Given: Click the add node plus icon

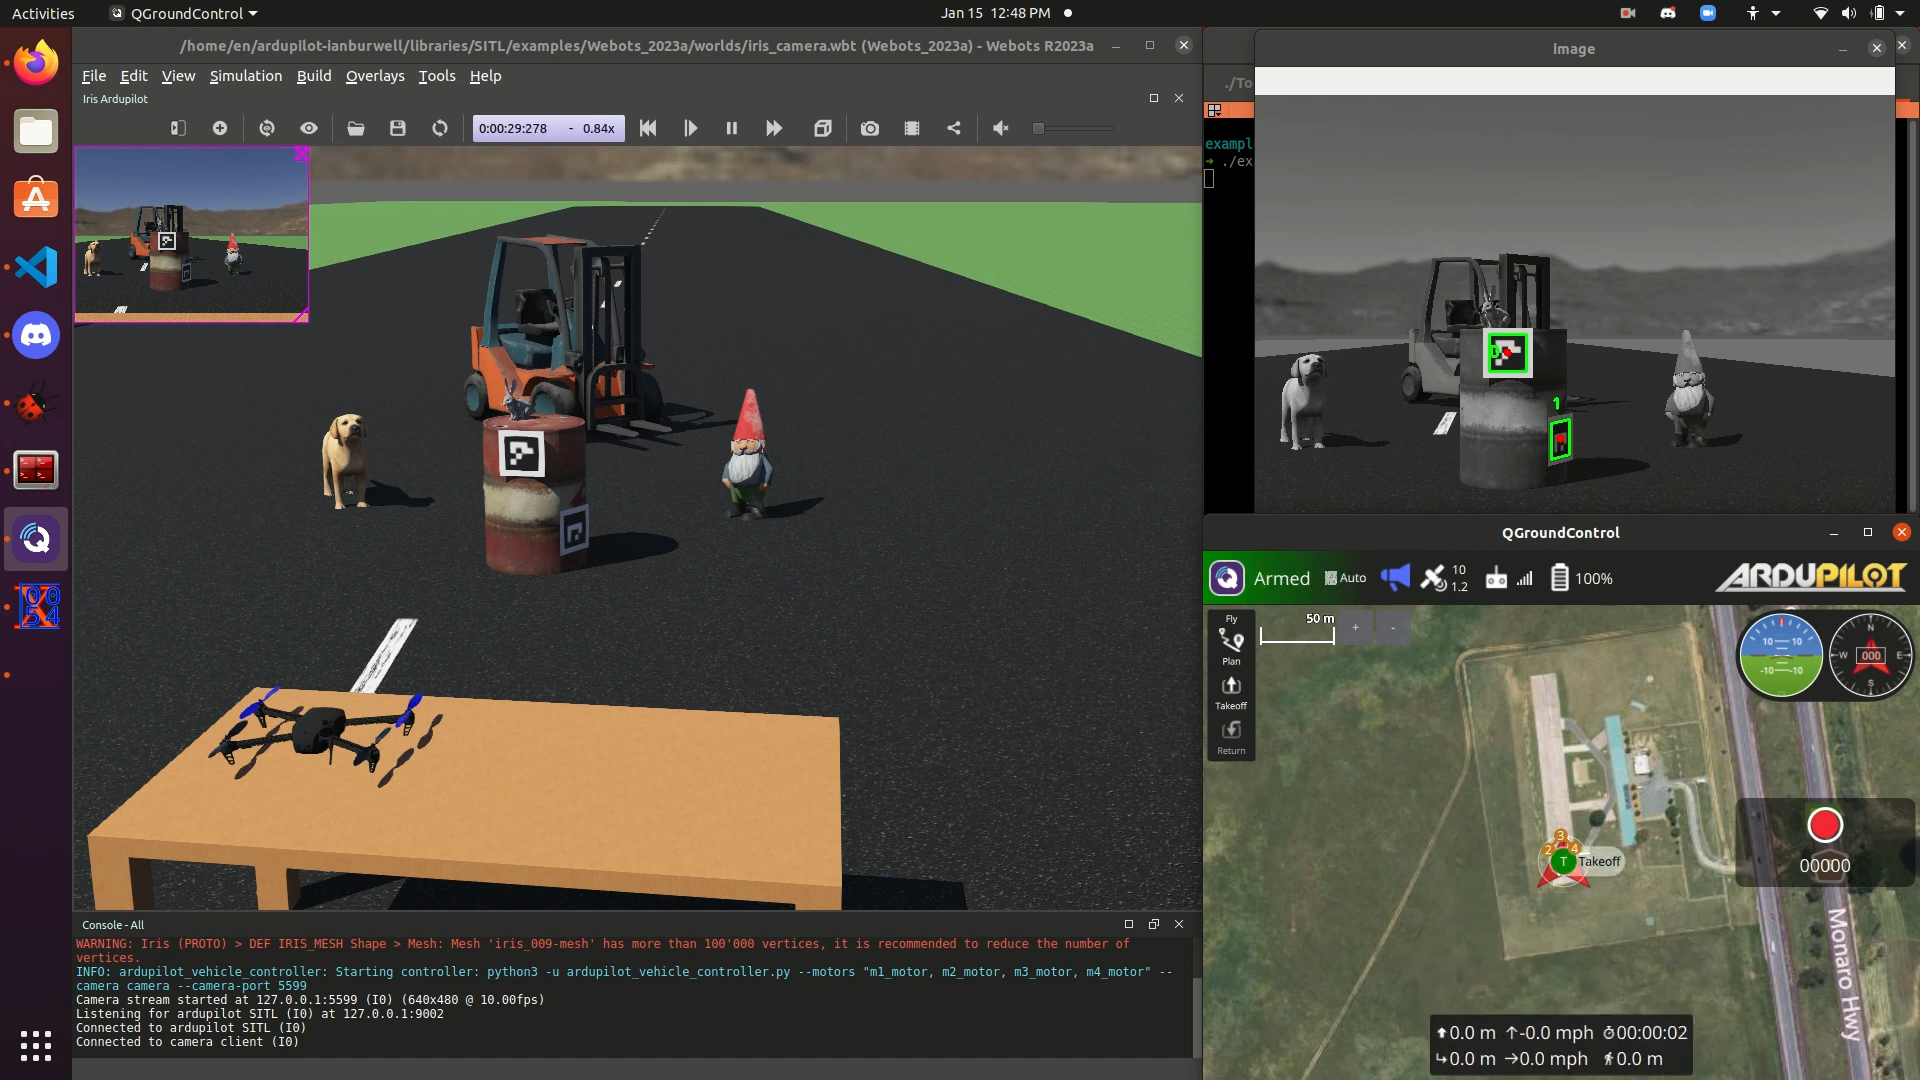Looking at the screenshot, I should pyautogui.click(x=220, y=128).
